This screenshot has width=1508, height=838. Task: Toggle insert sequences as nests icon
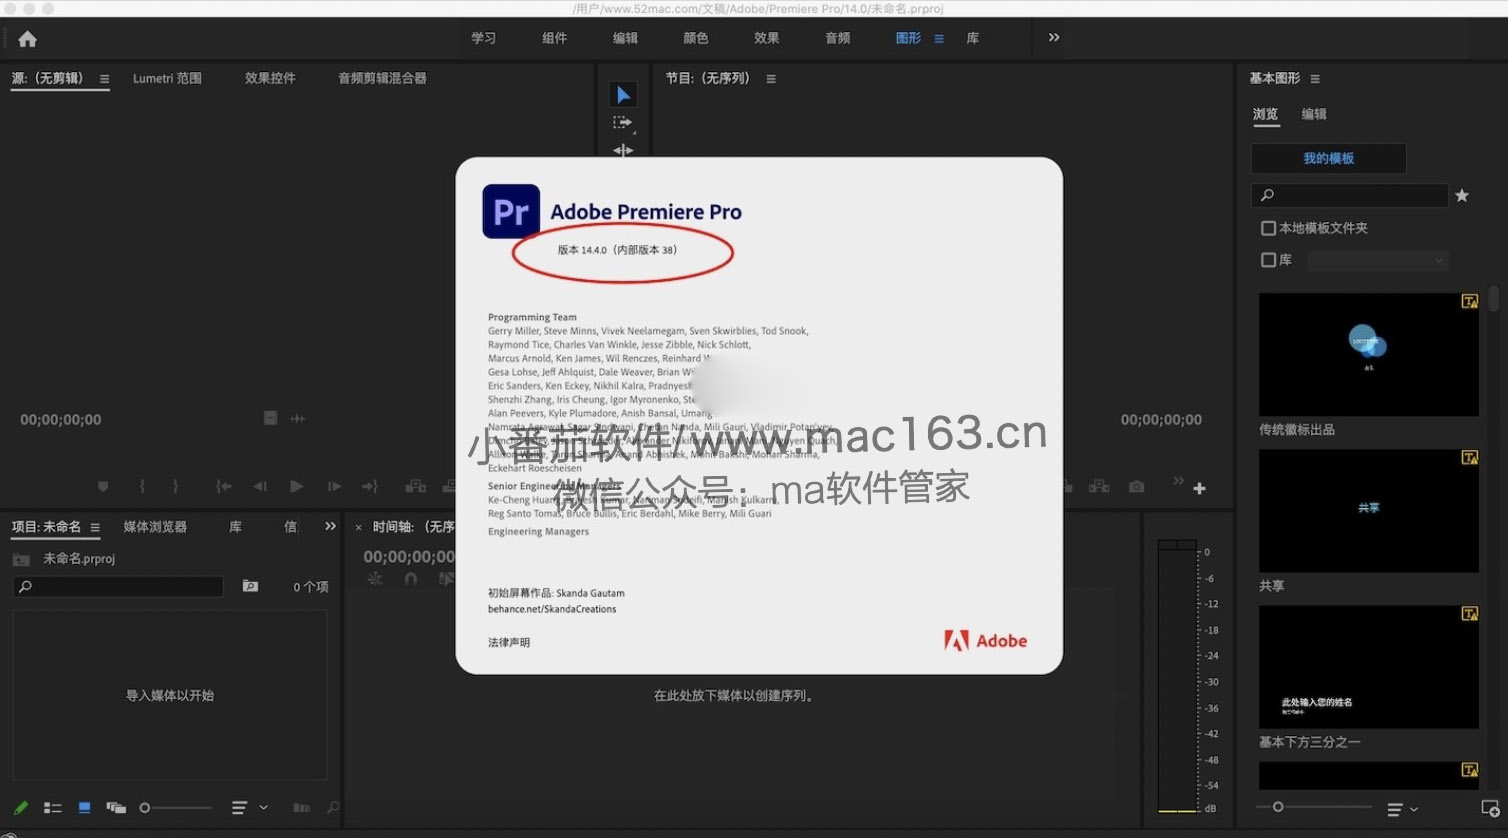click(x=375, y=579)
